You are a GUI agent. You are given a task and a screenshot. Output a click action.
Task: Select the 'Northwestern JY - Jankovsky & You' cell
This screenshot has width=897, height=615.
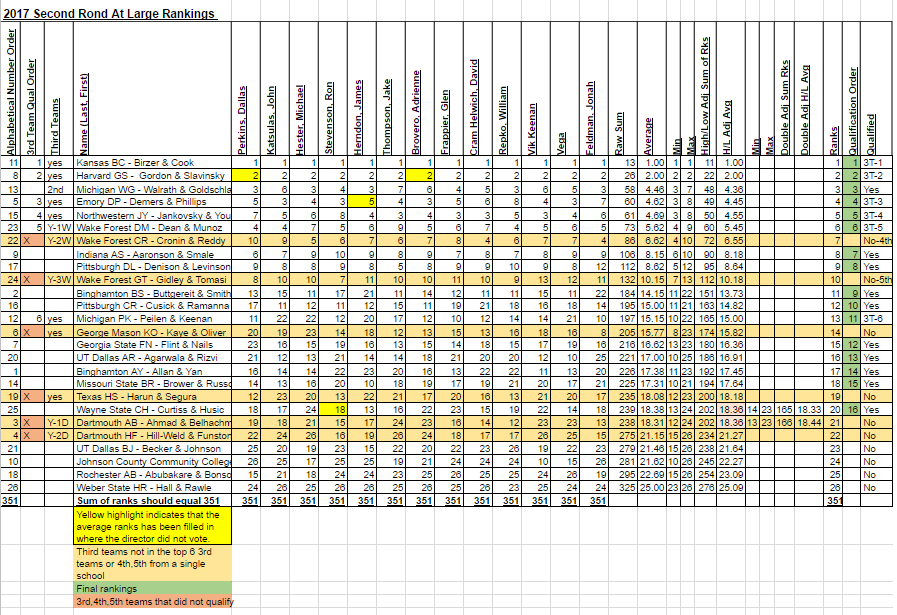pyautogui.click(x=152, y=215)
